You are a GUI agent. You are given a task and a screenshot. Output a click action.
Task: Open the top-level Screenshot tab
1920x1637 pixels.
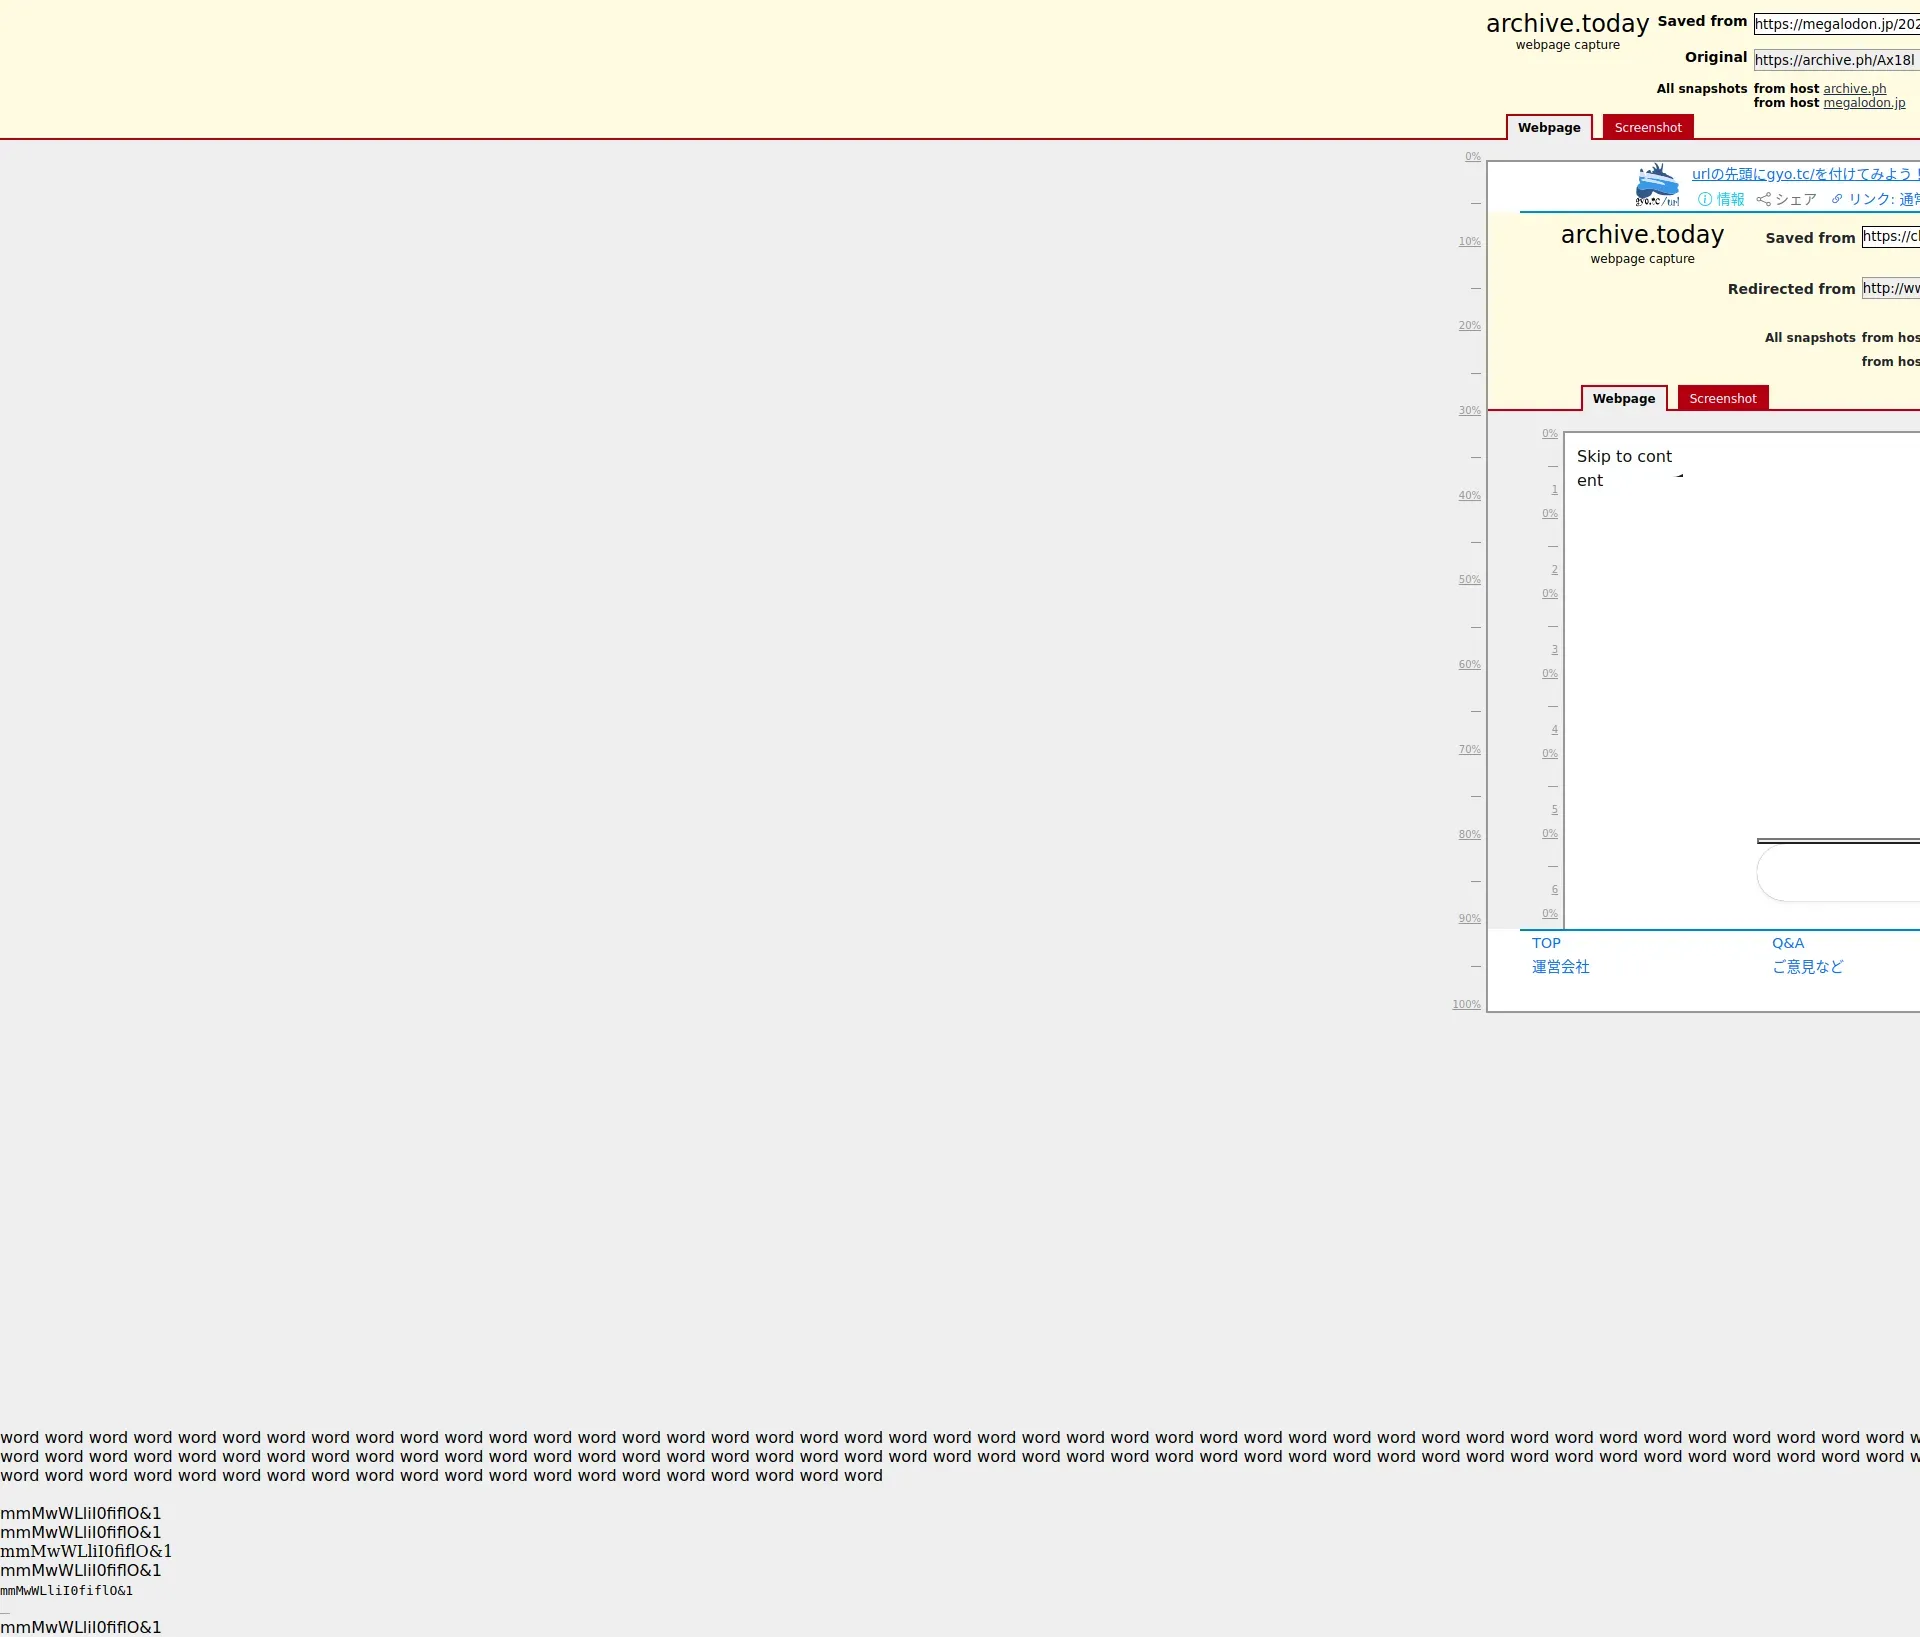(x=1647, y=127)
